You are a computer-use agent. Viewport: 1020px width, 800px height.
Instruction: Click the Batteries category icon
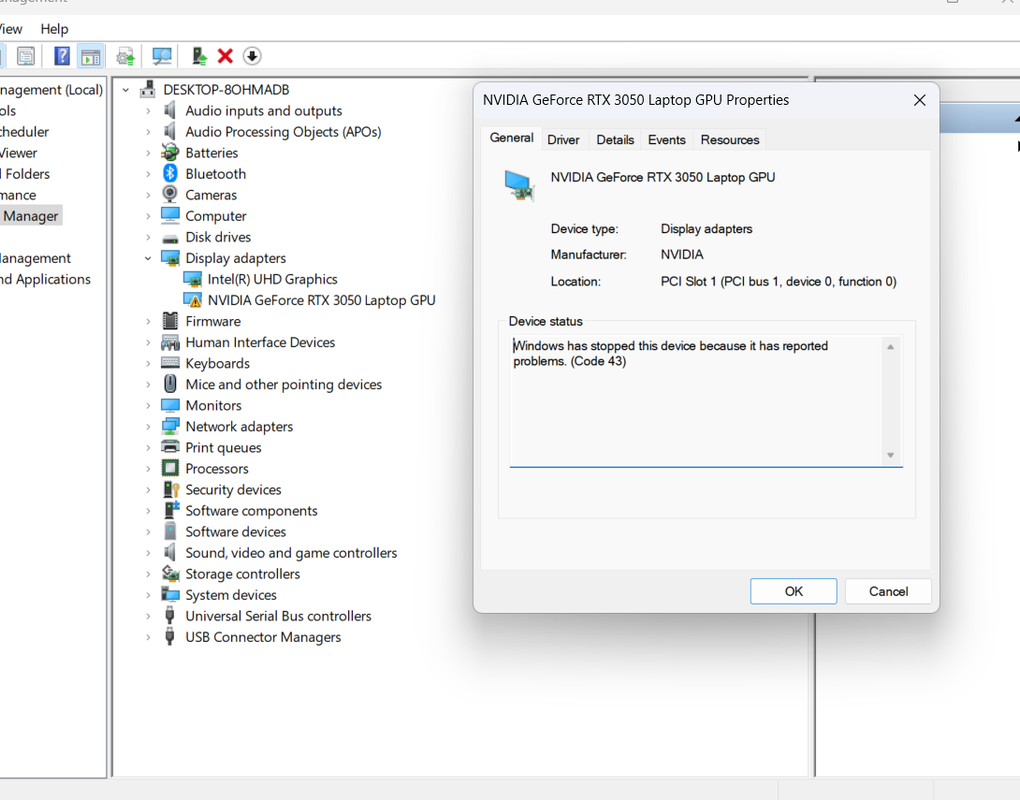click(170, 153)
